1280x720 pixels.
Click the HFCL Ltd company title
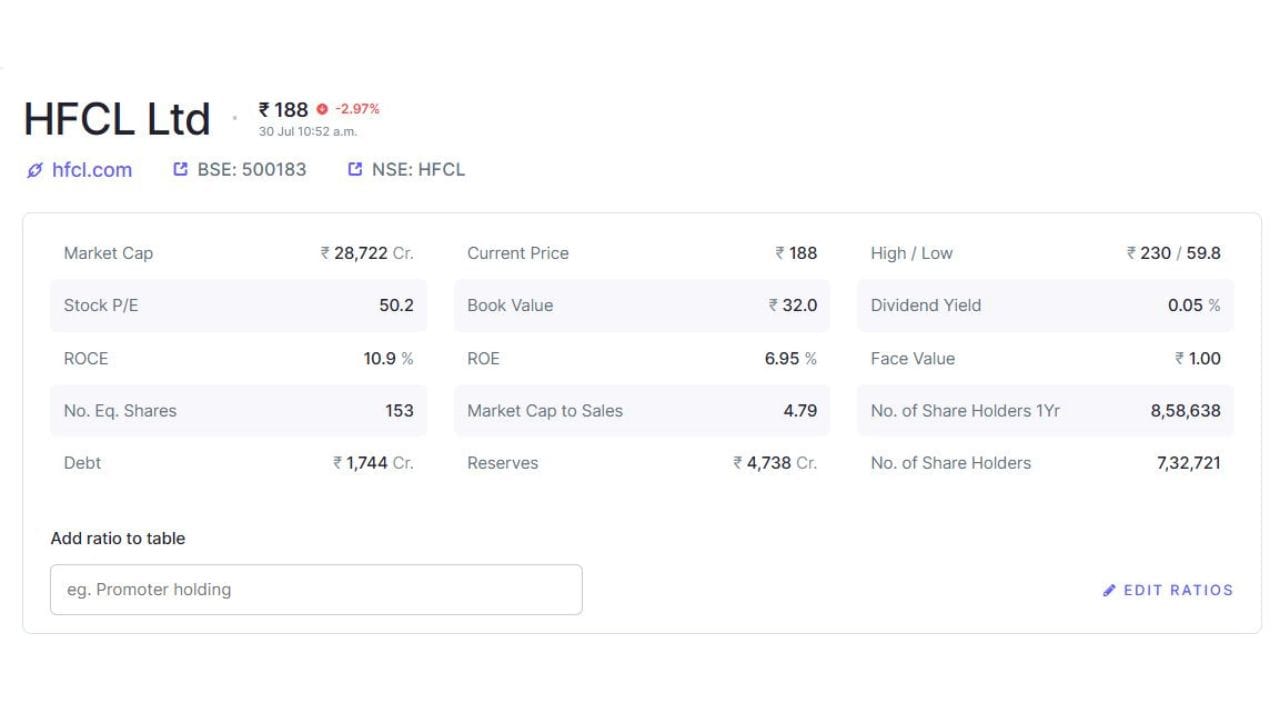[117, 119]
